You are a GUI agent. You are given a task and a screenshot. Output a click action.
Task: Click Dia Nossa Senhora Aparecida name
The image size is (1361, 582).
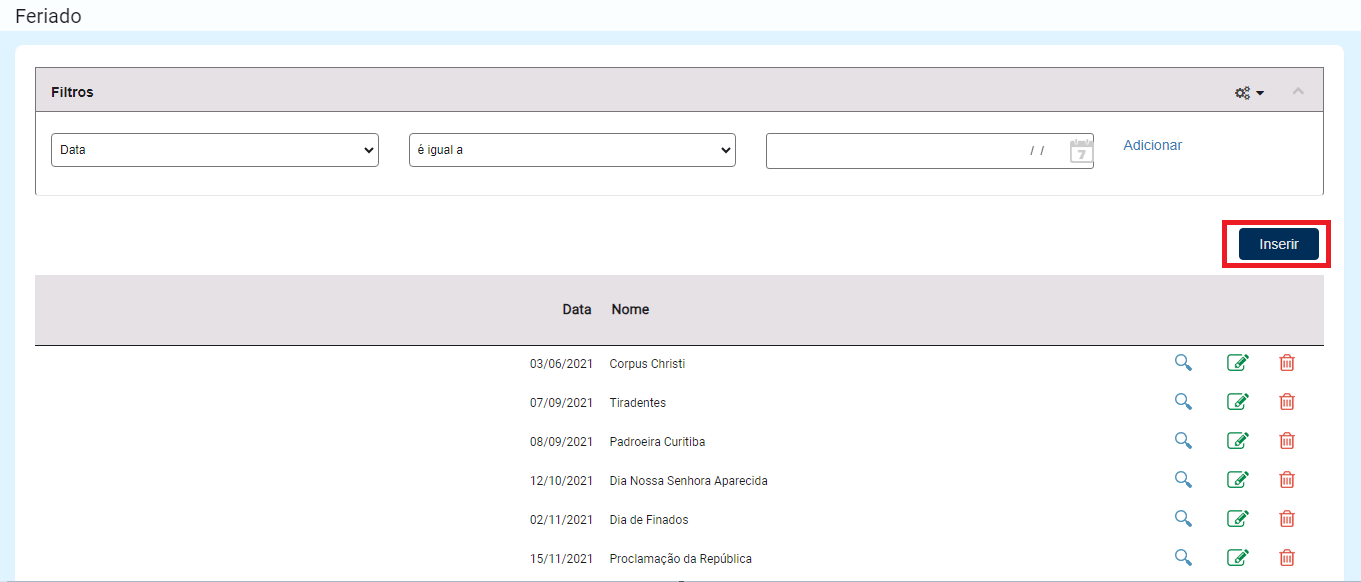[689, 481]
